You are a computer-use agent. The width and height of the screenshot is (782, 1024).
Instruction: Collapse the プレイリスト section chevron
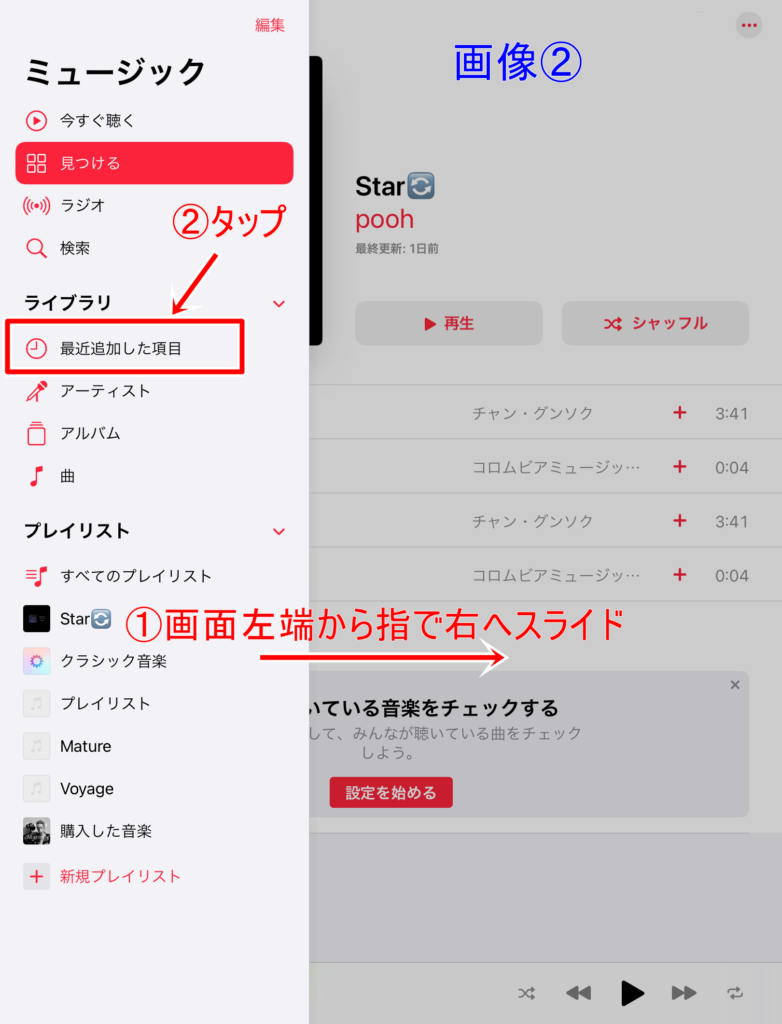(x=279, y=532)
